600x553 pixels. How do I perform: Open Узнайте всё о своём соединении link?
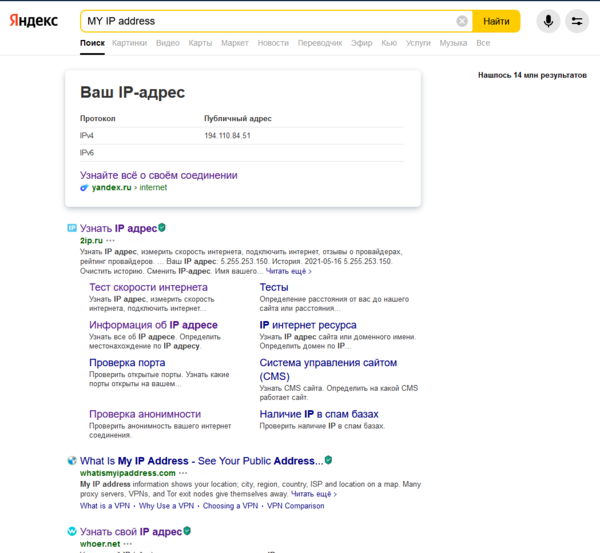158,175
